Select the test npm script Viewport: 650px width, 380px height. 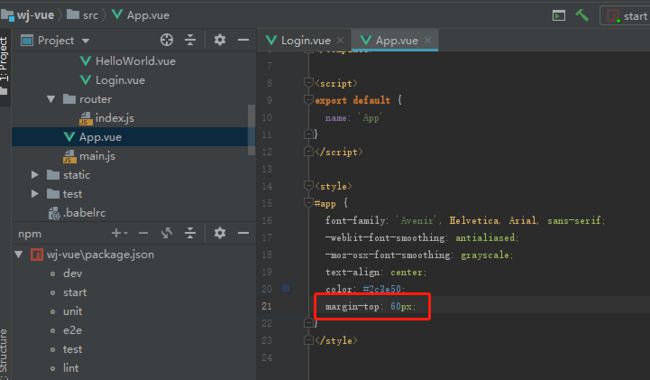click(x=73, y=349)
